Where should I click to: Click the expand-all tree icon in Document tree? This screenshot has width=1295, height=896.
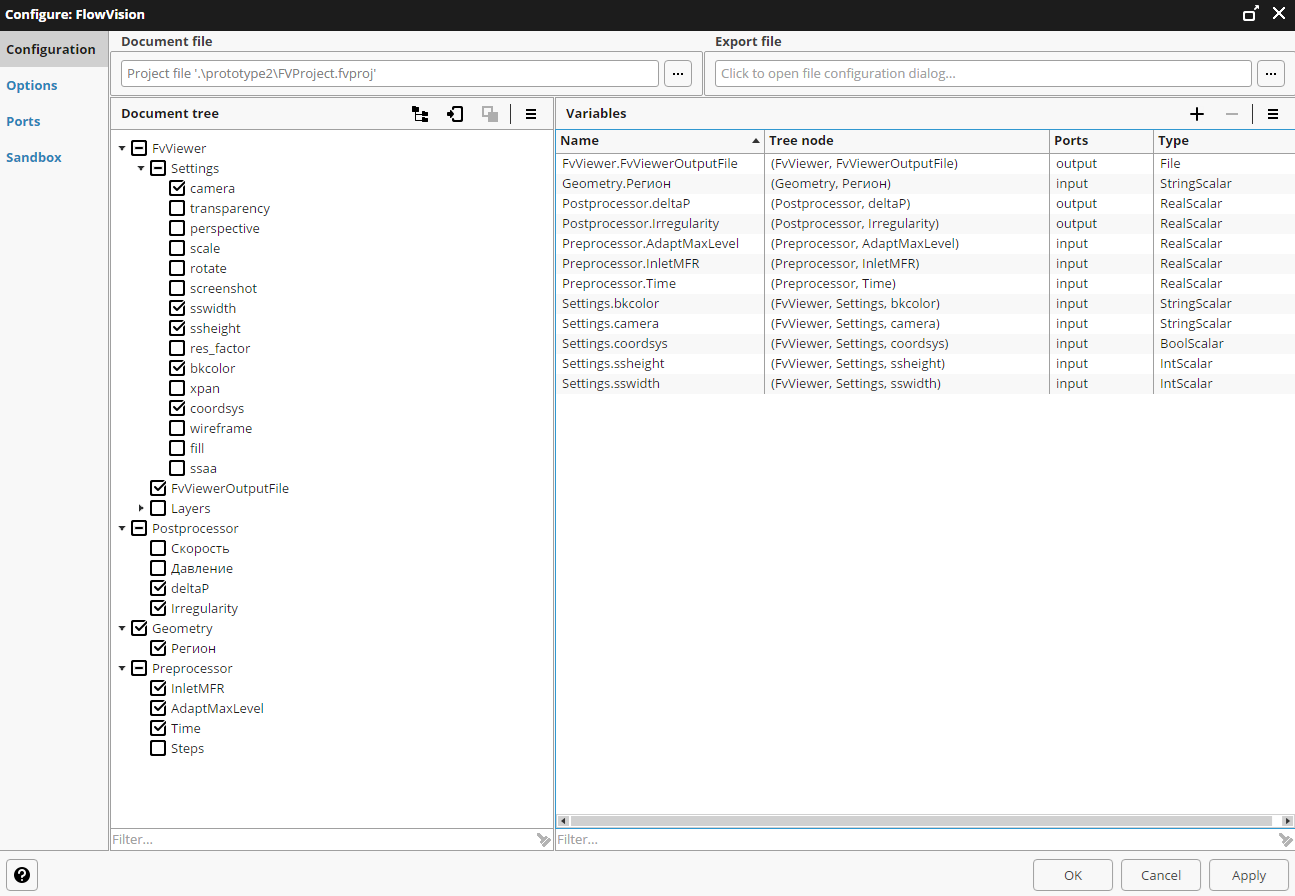pyautogui.click(x=420, y=114)
